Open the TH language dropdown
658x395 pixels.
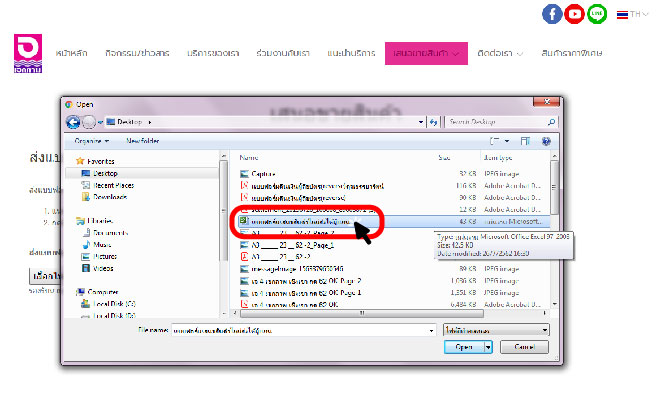click(632, 14)
